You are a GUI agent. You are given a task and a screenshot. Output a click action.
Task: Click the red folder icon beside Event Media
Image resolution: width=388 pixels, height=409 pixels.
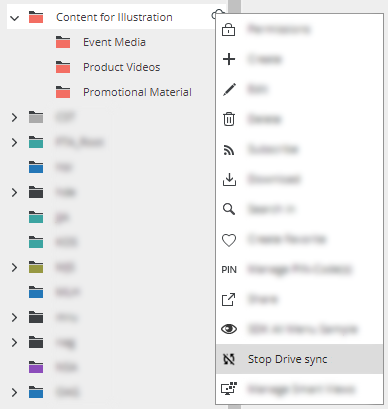[x=63, y=42]
